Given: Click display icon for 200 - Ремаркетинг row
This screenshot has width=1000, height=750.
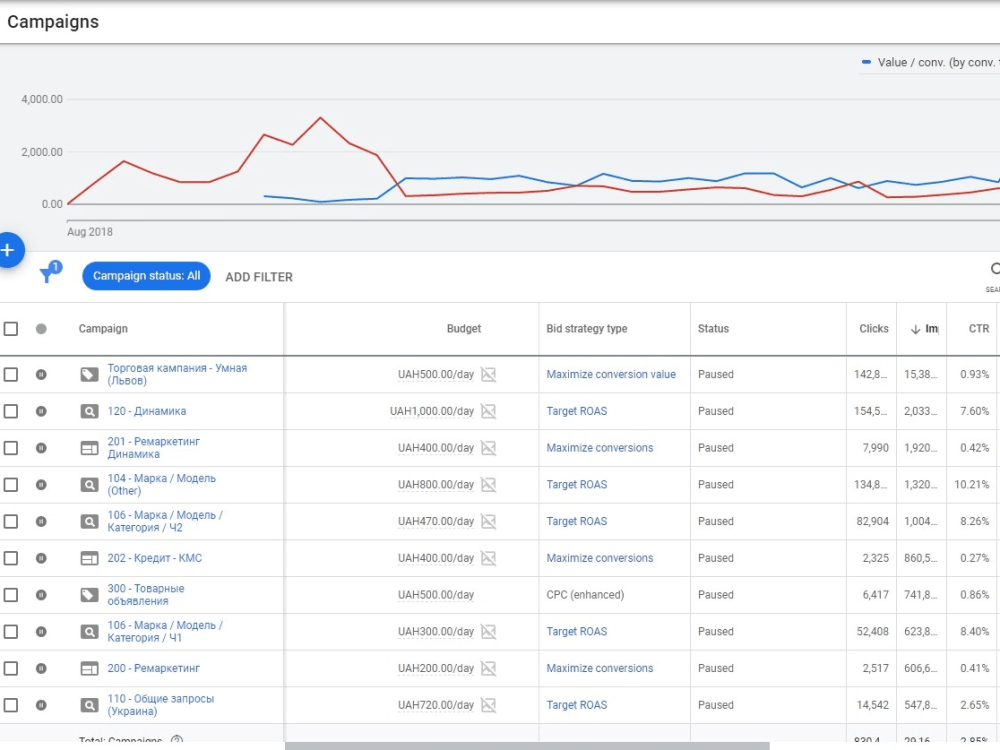Looking at the screenshot, I should pos(89,668).
